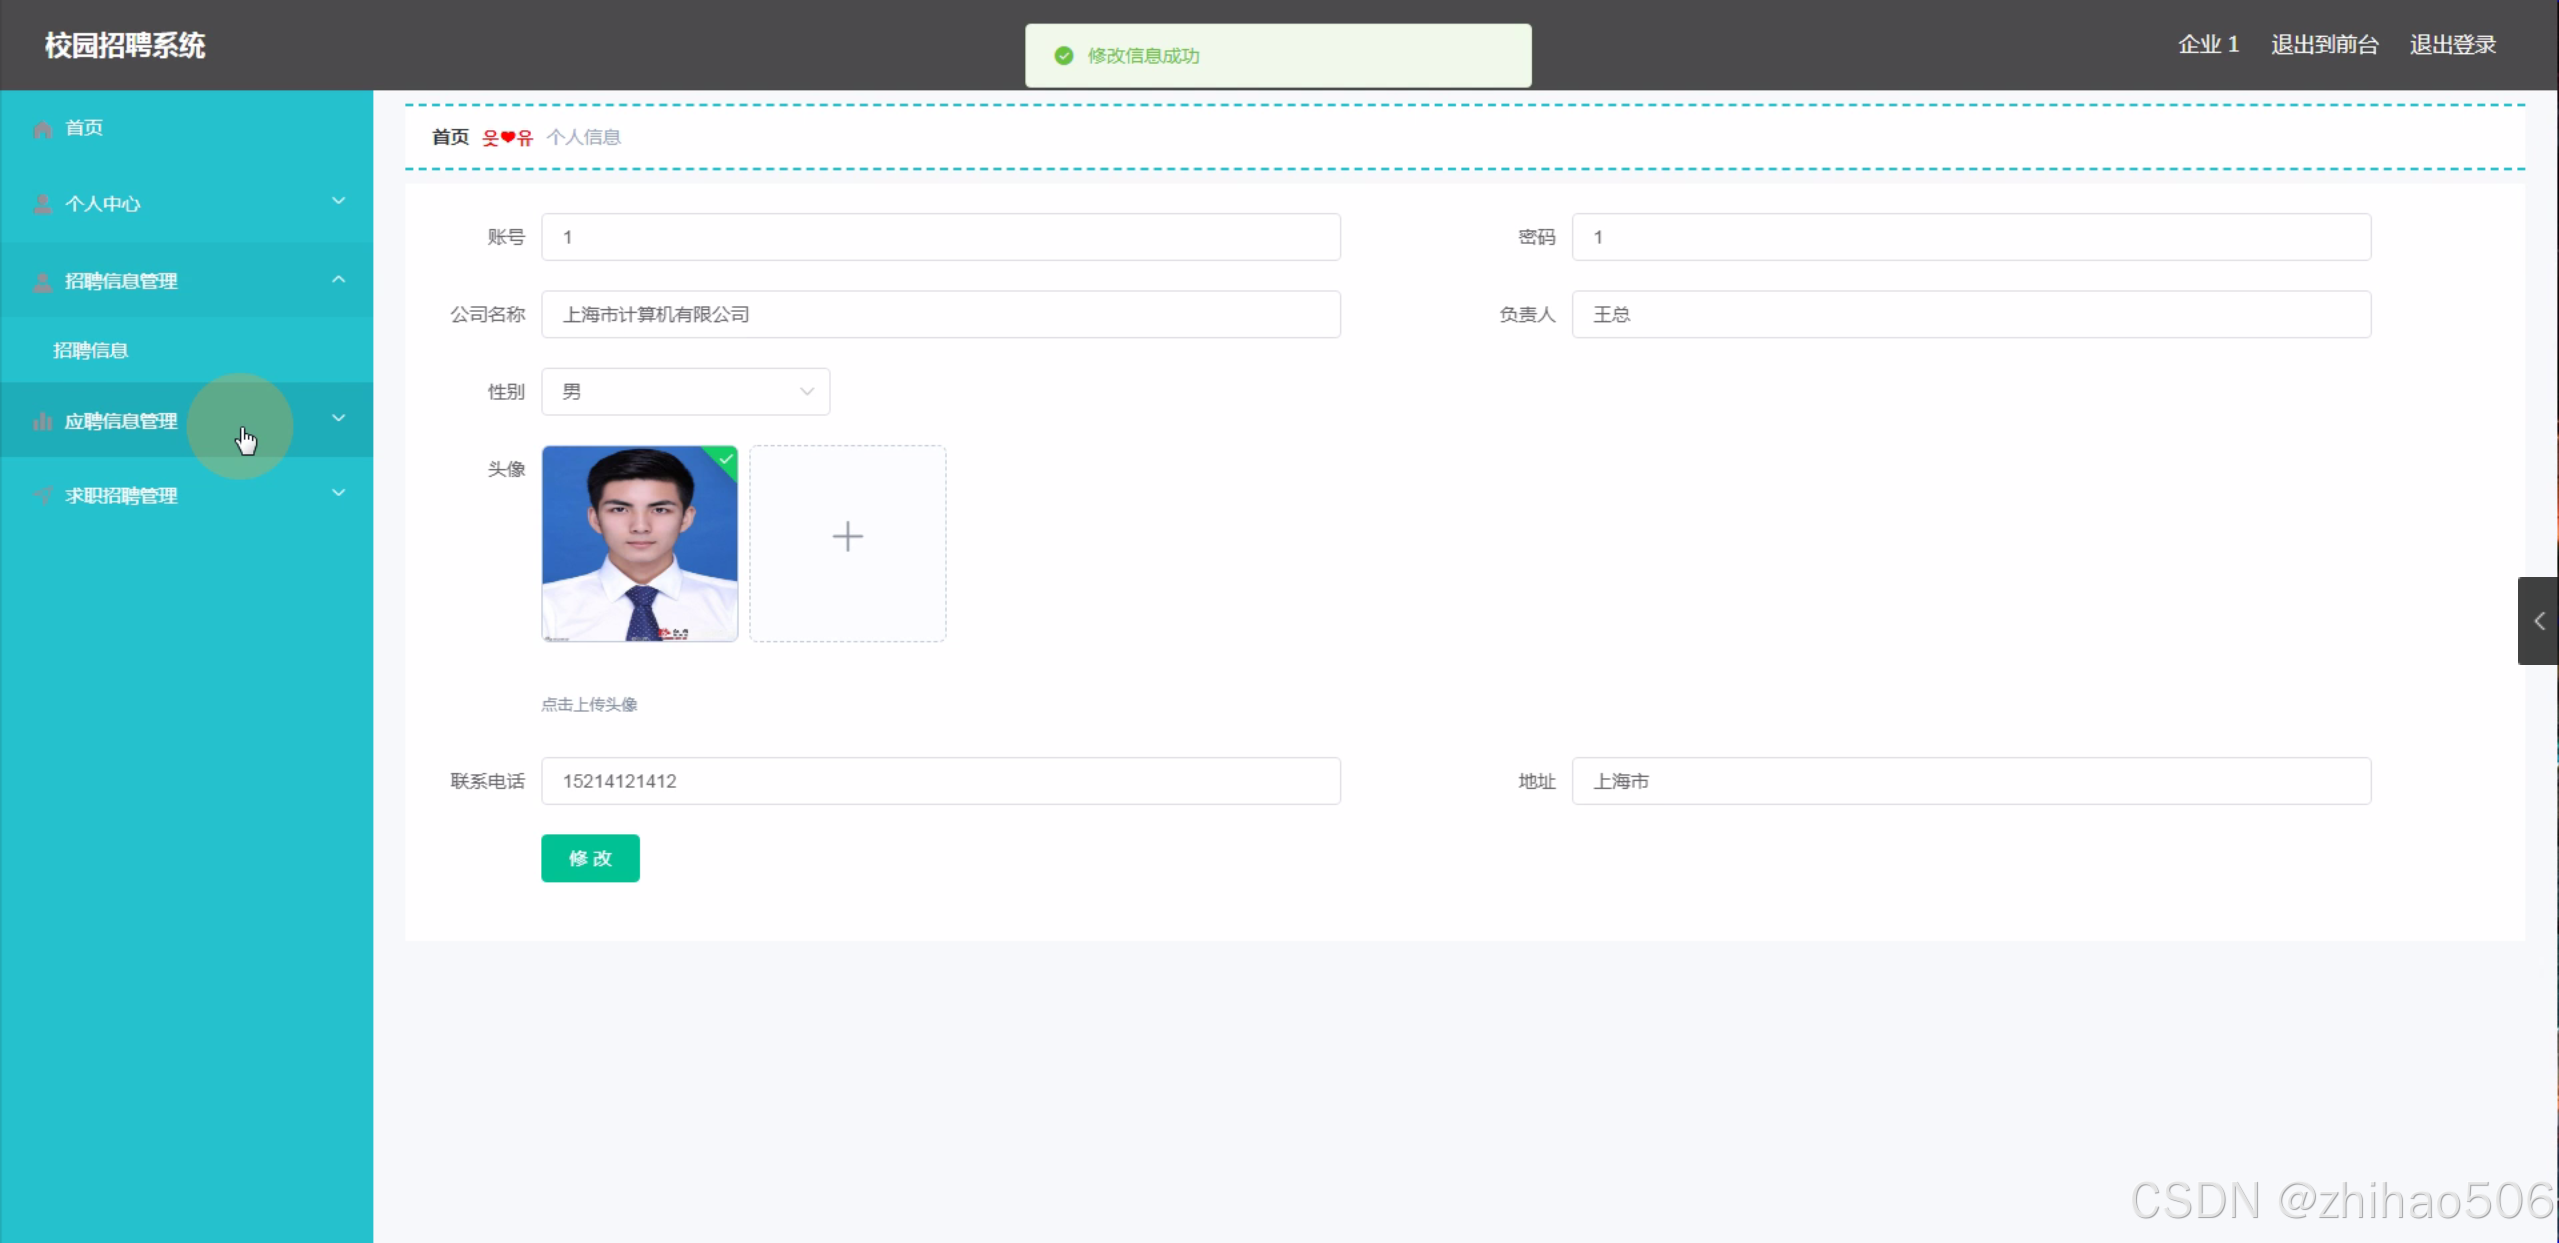Open the 性别 gender dropdown
The width and height of the screenshot is (2559, 1243).
(x=685, y=392)
